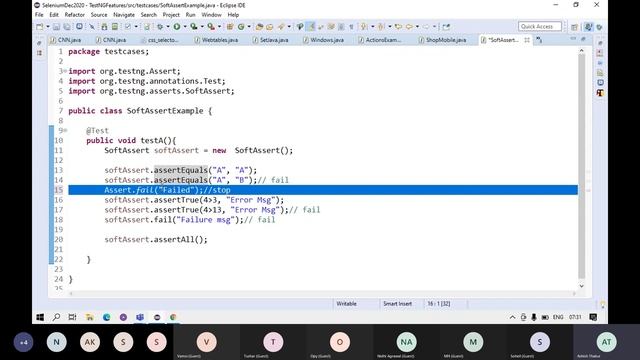Open the New file dropdown arrow

(x=48, y=27)
